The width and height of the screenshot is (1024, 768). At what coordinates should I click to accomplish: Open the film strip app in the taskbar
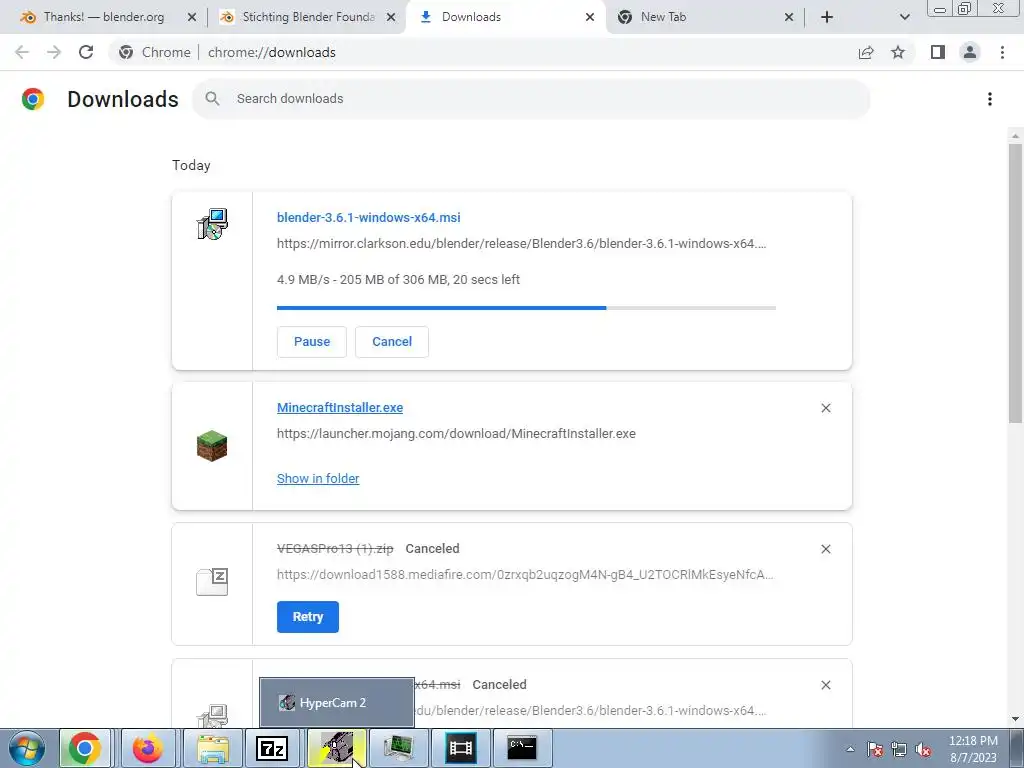point(461,748)
